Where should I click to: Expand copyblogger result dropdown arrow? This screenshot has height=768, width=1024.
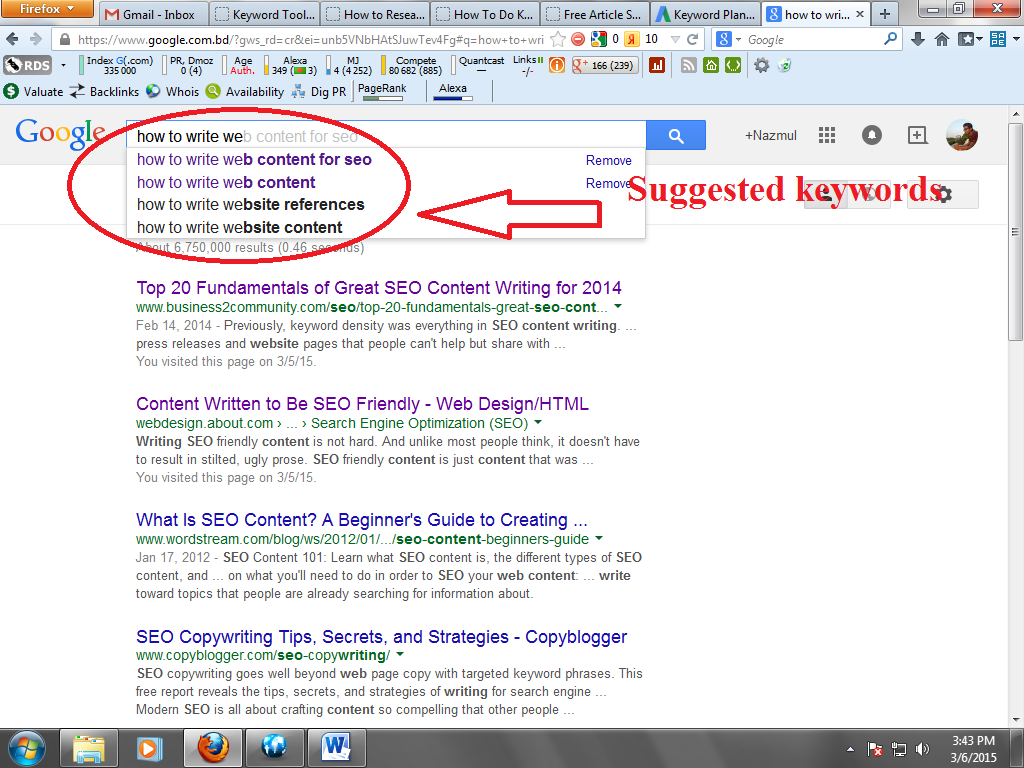(400, 654)
